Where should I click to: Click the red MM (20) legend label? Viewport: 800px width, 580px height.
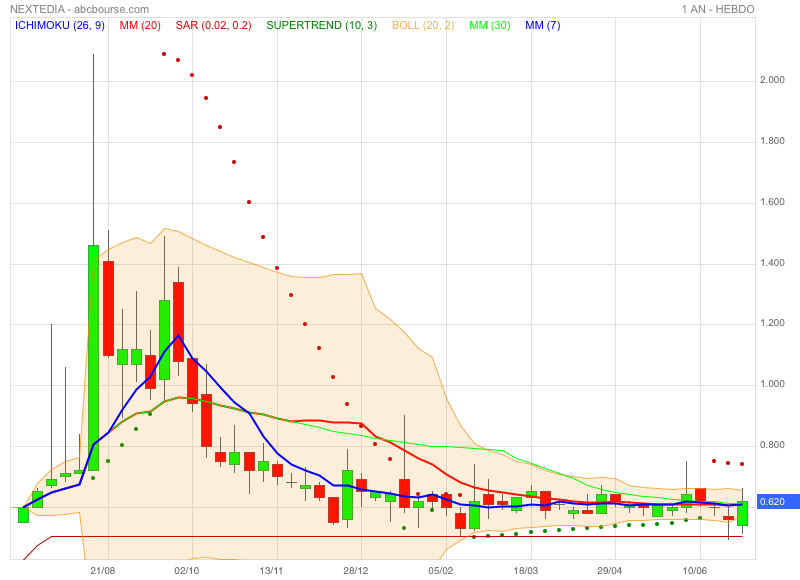(x=140, y=26)
